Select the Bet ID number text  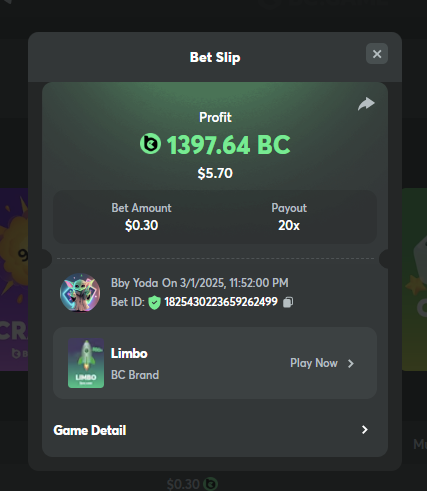[x=221, y=302]
